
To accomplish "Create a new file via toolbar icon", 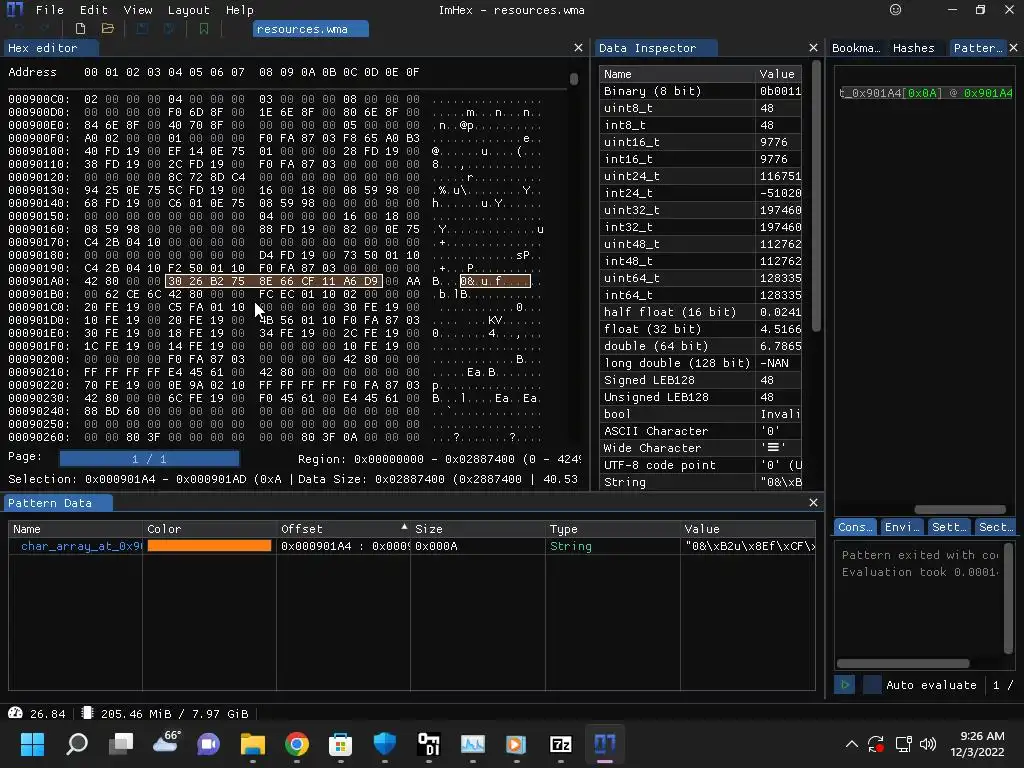I will coord(80,29).
